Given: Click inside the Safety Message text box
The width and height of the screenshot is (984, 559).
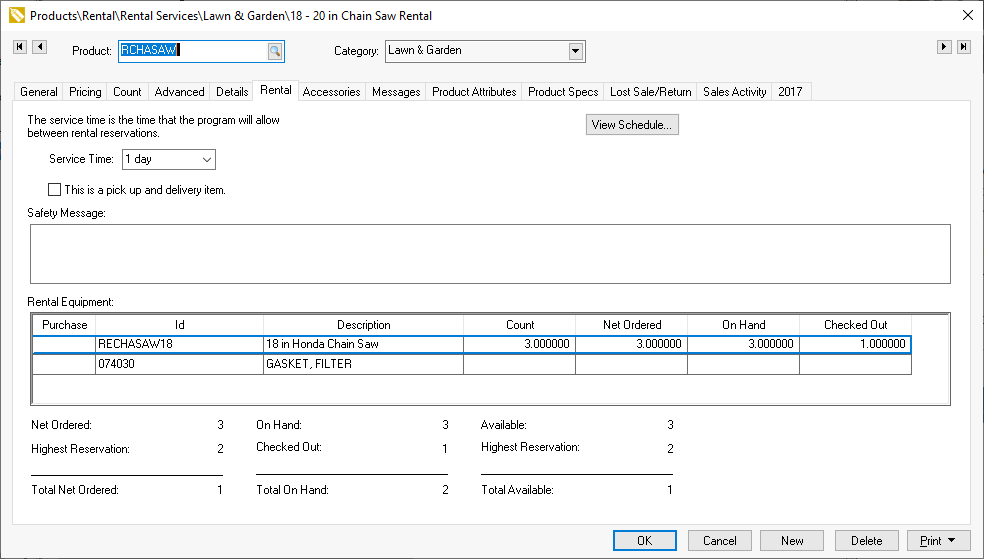Looking at the screenshot, I should [x=490, y=254].
